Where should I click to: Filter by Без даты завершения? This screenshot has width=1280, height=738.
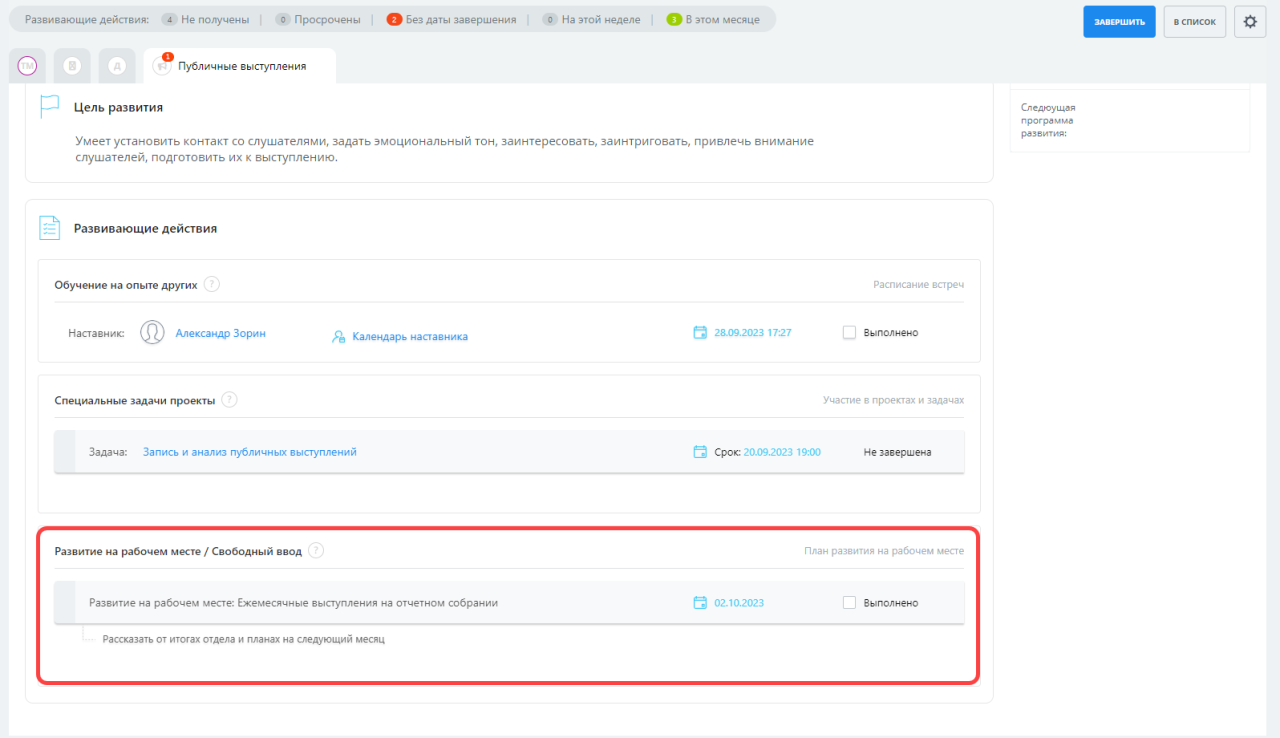451,19
